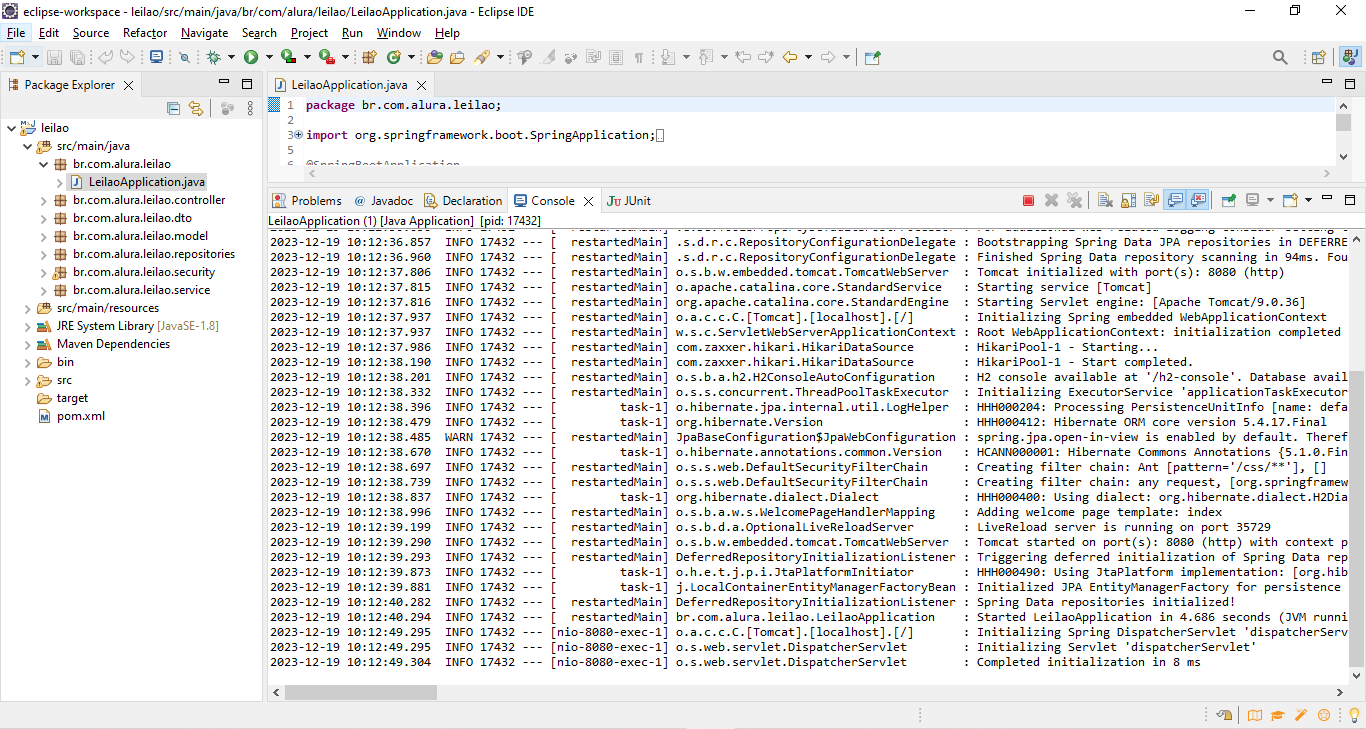Click the Clear Console icon
Screen dimensions: 1366x729
[x=1104, y=200]
